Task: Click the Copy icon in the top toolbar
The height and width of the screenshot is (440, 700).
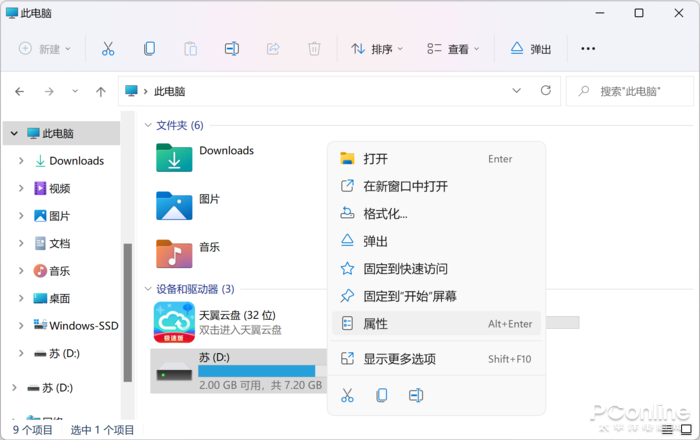Action: (x=150, y=49)
